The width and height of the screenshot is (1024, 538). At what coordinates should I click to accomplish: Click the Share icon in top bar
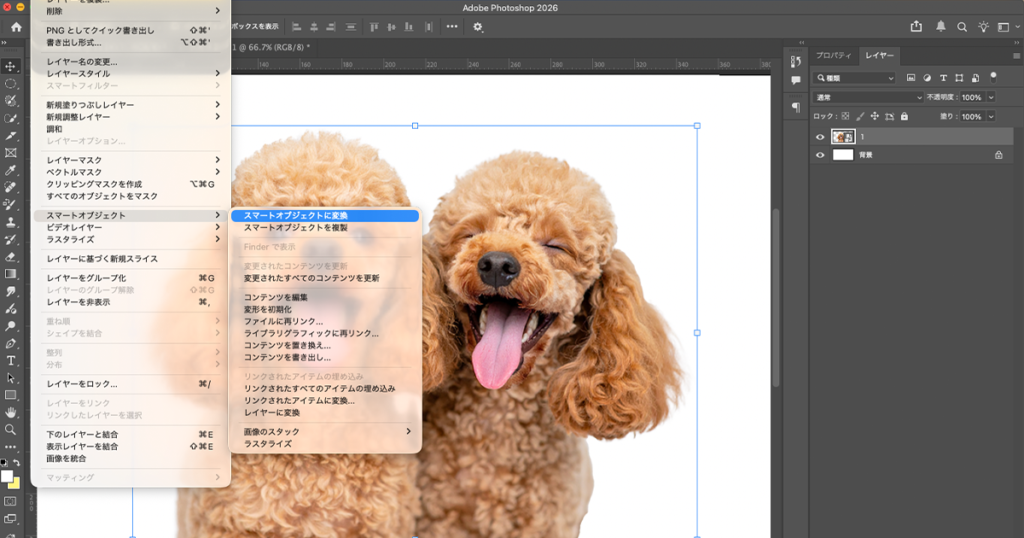pos(916,27)
